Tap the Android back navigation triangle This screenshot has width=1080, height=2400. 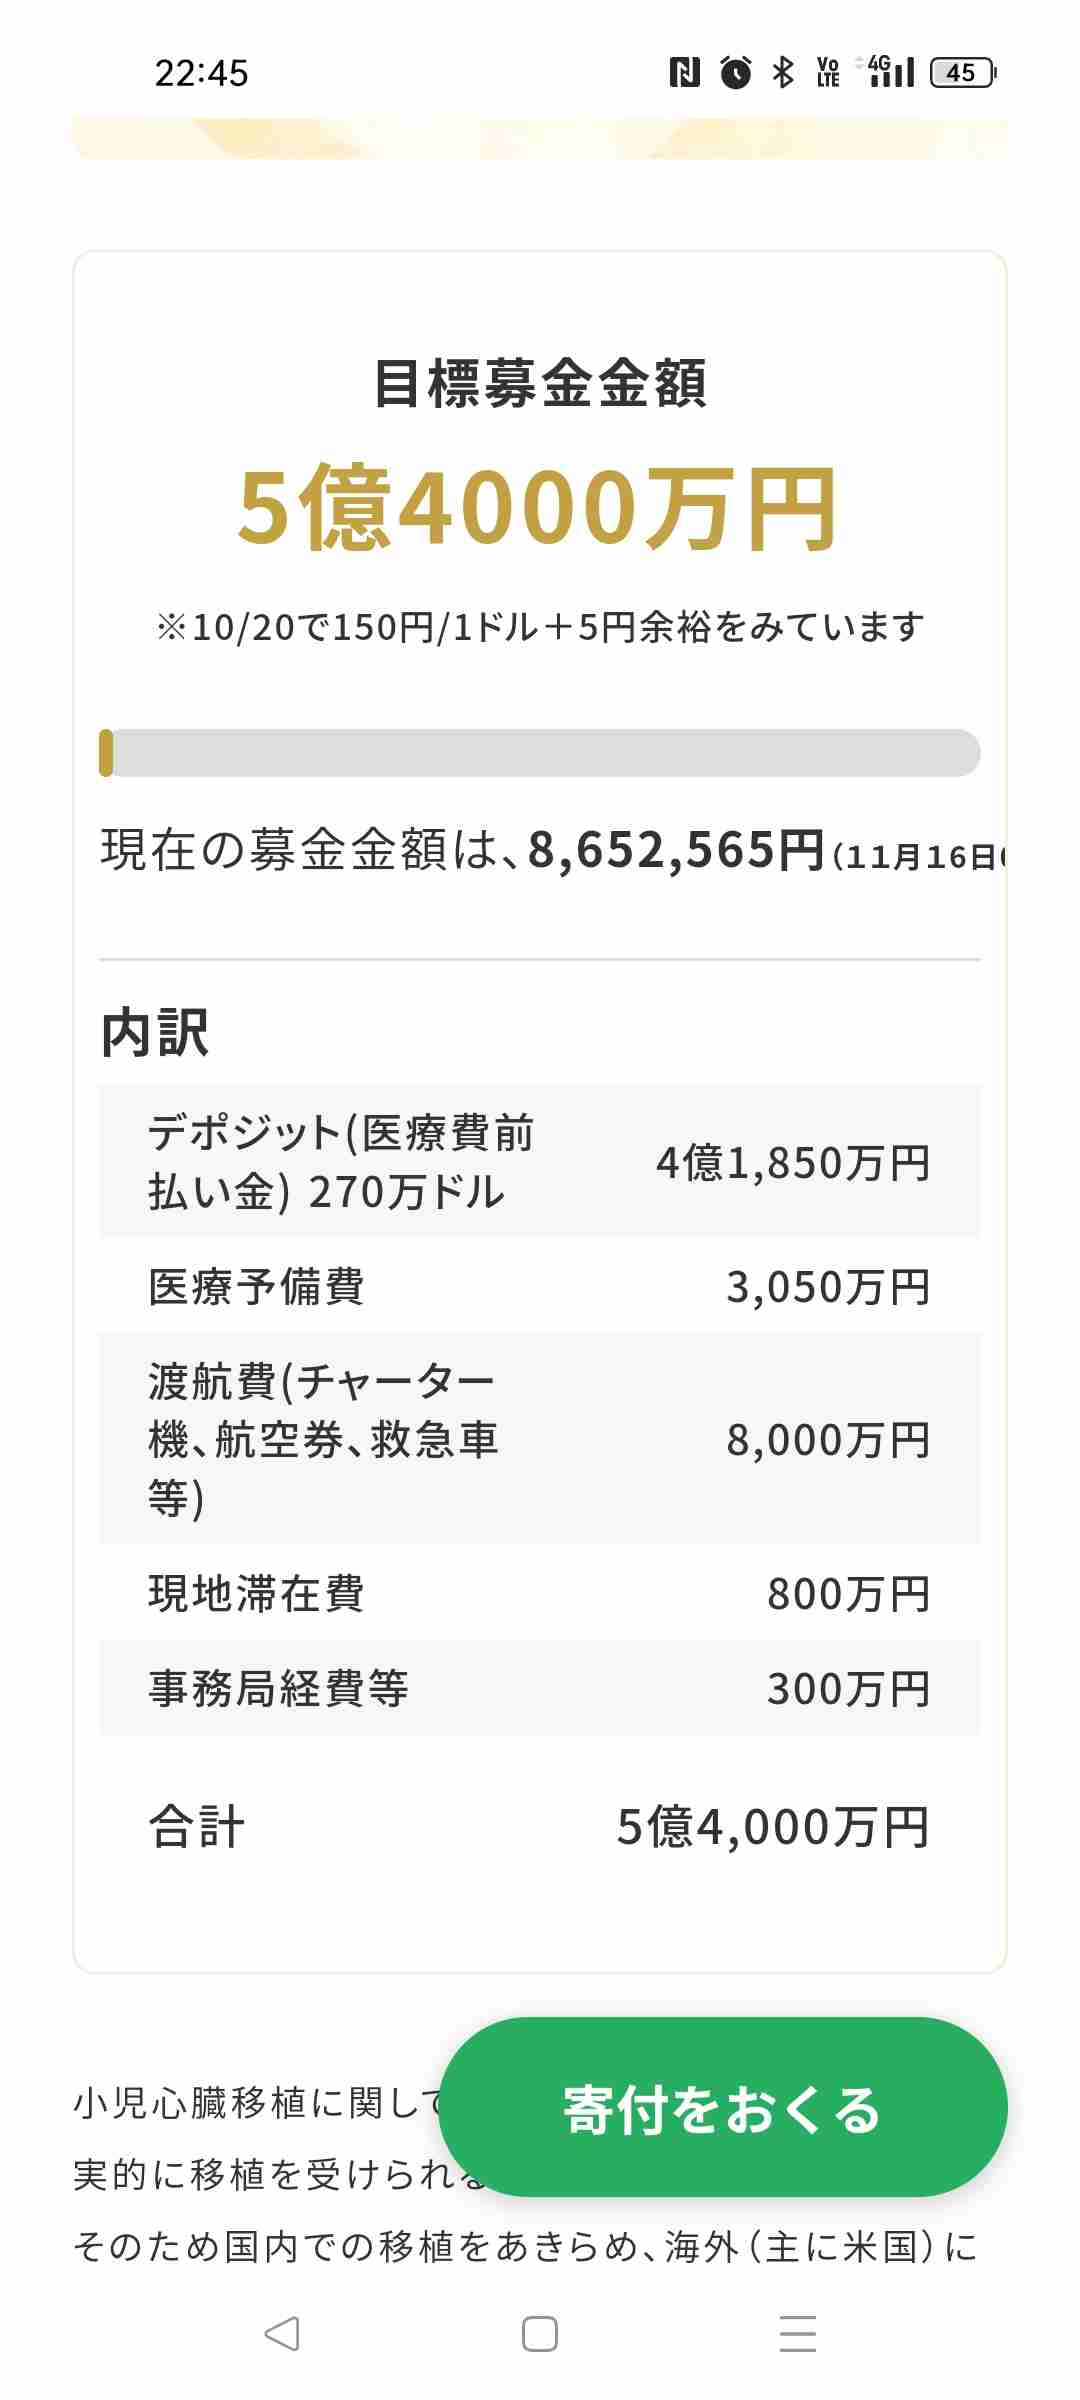[282, 2334]
